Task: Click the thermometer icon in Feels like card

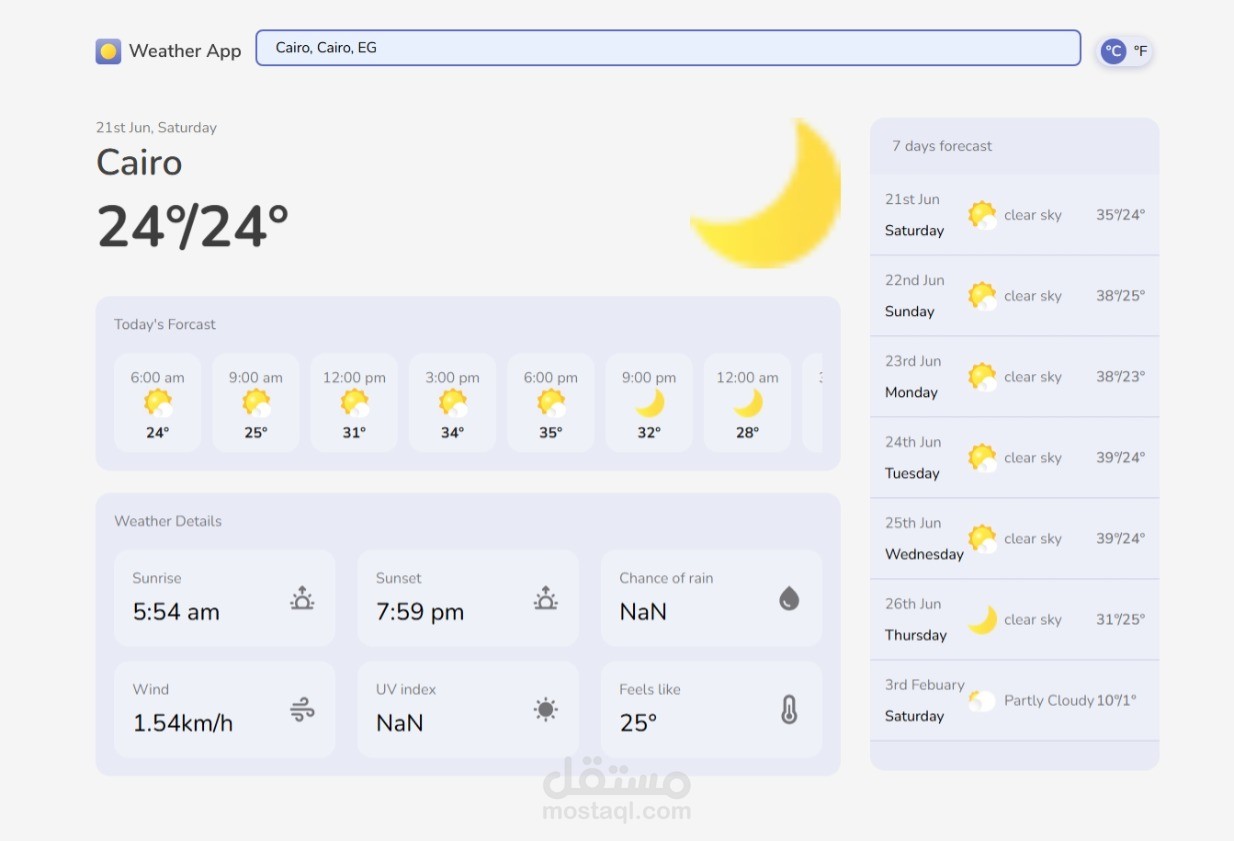Action: click(x=789, y=710)
